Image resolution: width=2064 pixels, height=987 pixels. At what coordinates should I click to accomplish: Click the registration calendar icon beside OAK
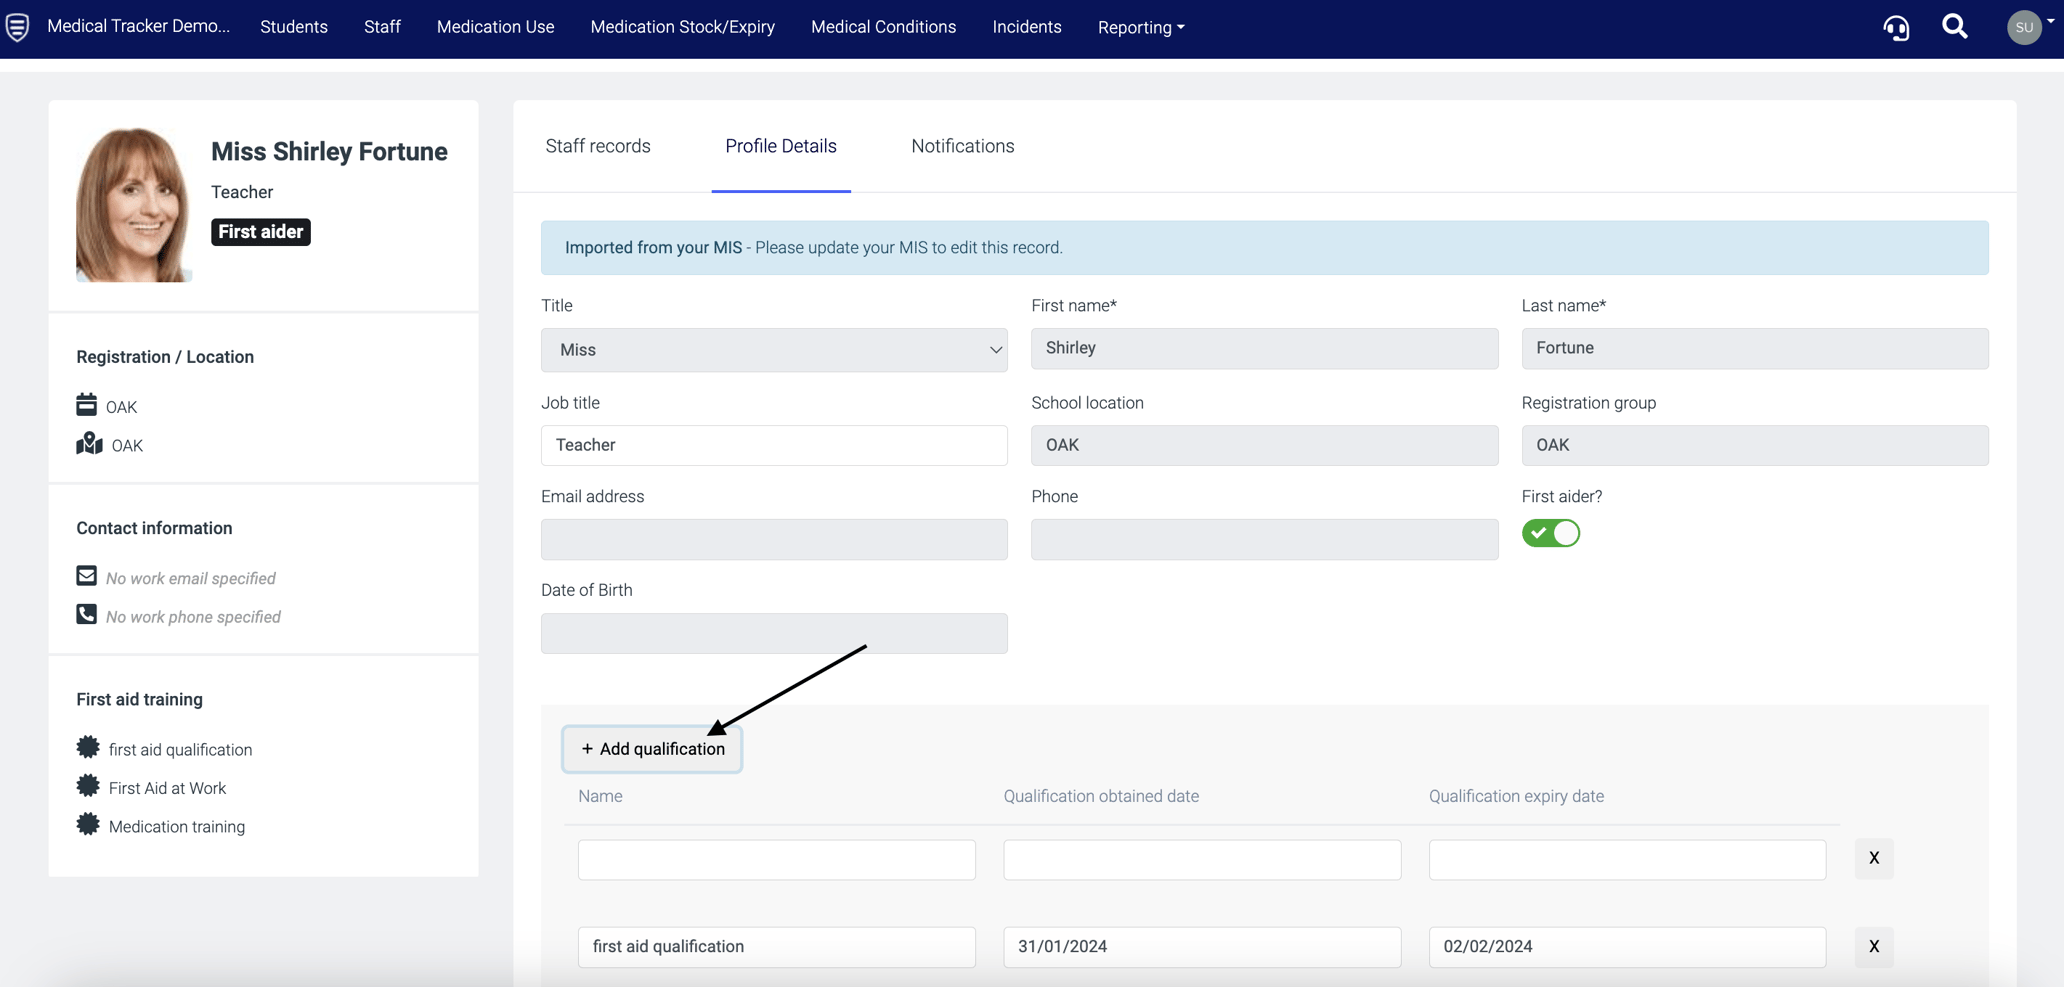(x=87, y=404)
